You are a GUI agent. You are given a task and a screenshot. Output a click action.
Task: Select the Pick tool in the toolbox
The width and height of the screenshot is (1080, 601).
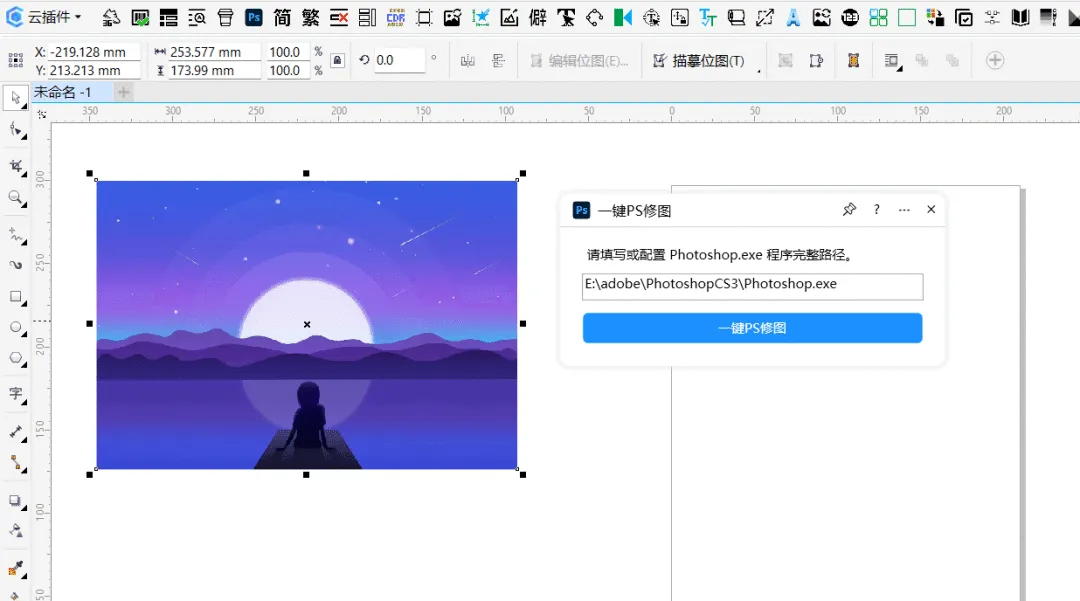click(x=16, y=98)
